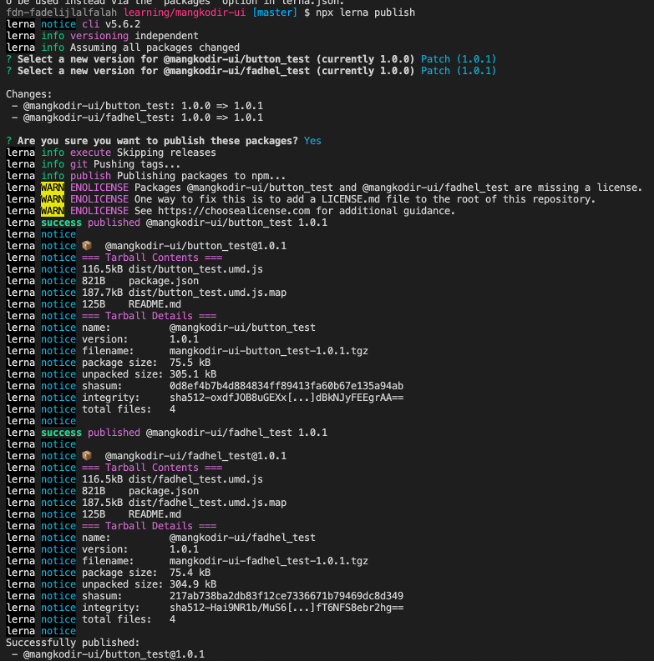The image size is (654, 662).
Task: Click the 'Changes:' heading
Action: 29,94
